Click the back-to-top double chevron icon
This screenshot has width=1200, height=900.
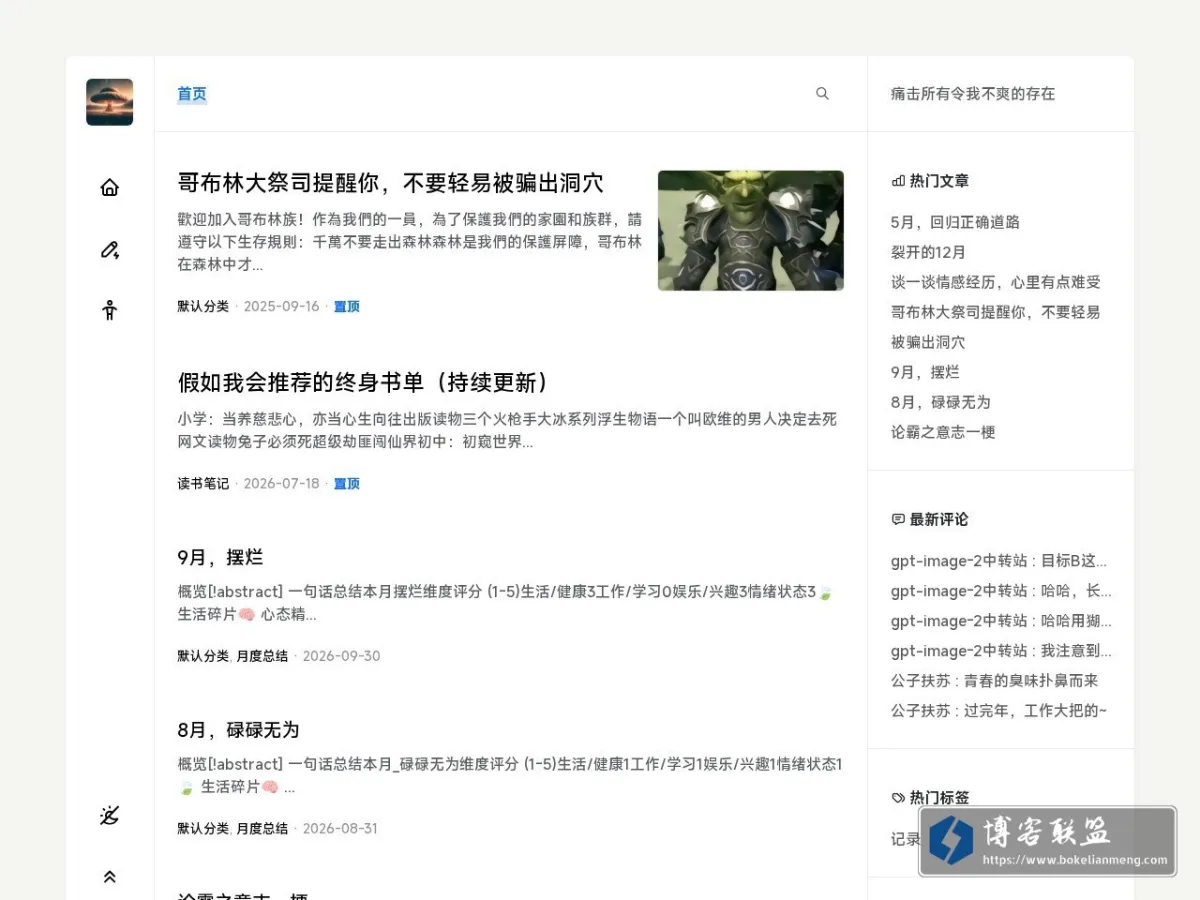[110, 877]
